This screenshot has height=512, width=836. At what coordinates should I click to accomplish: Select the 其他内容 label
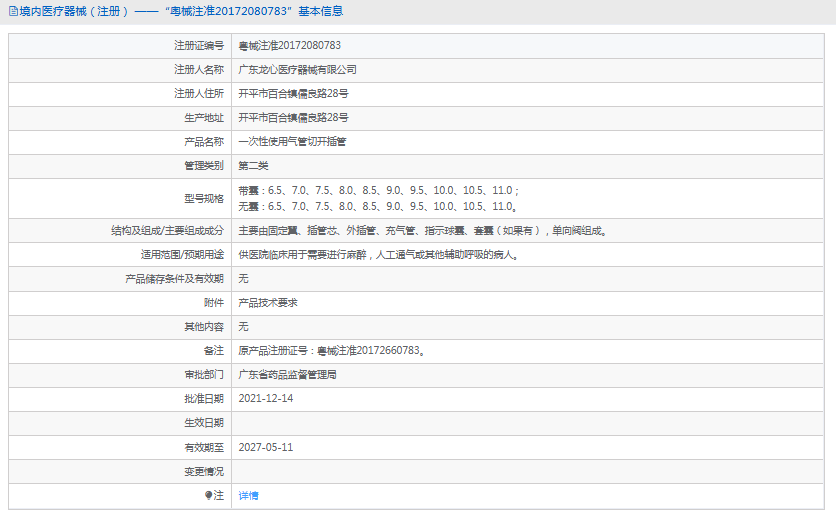click(204, 327)
